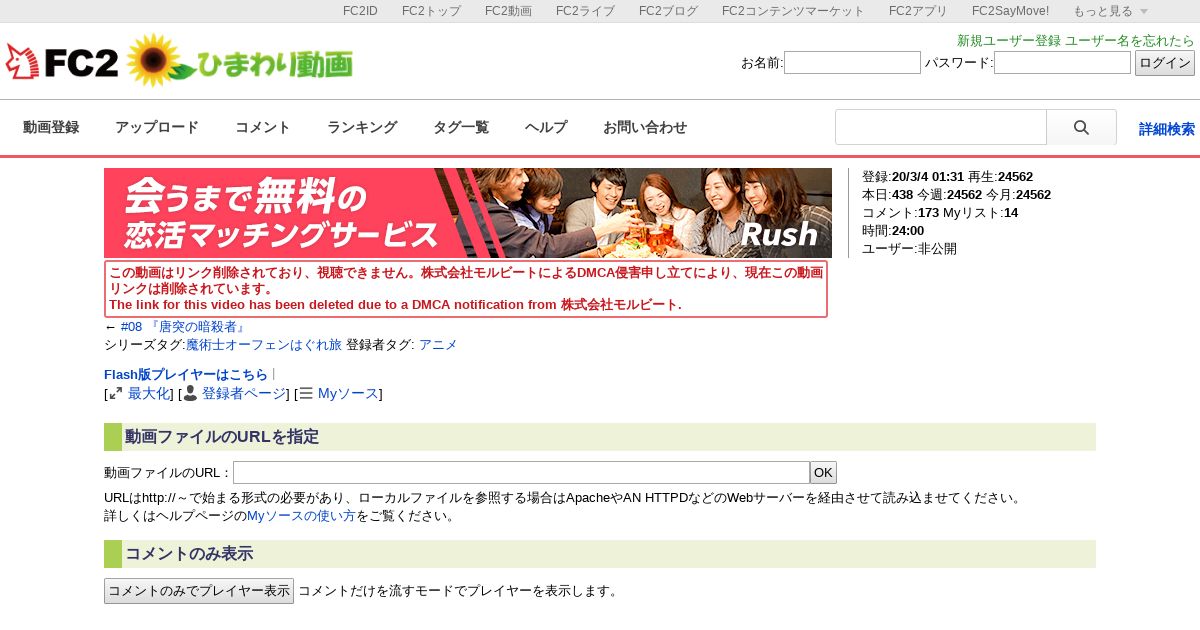Click the ユーザー:非公開 text

[909, 249]
